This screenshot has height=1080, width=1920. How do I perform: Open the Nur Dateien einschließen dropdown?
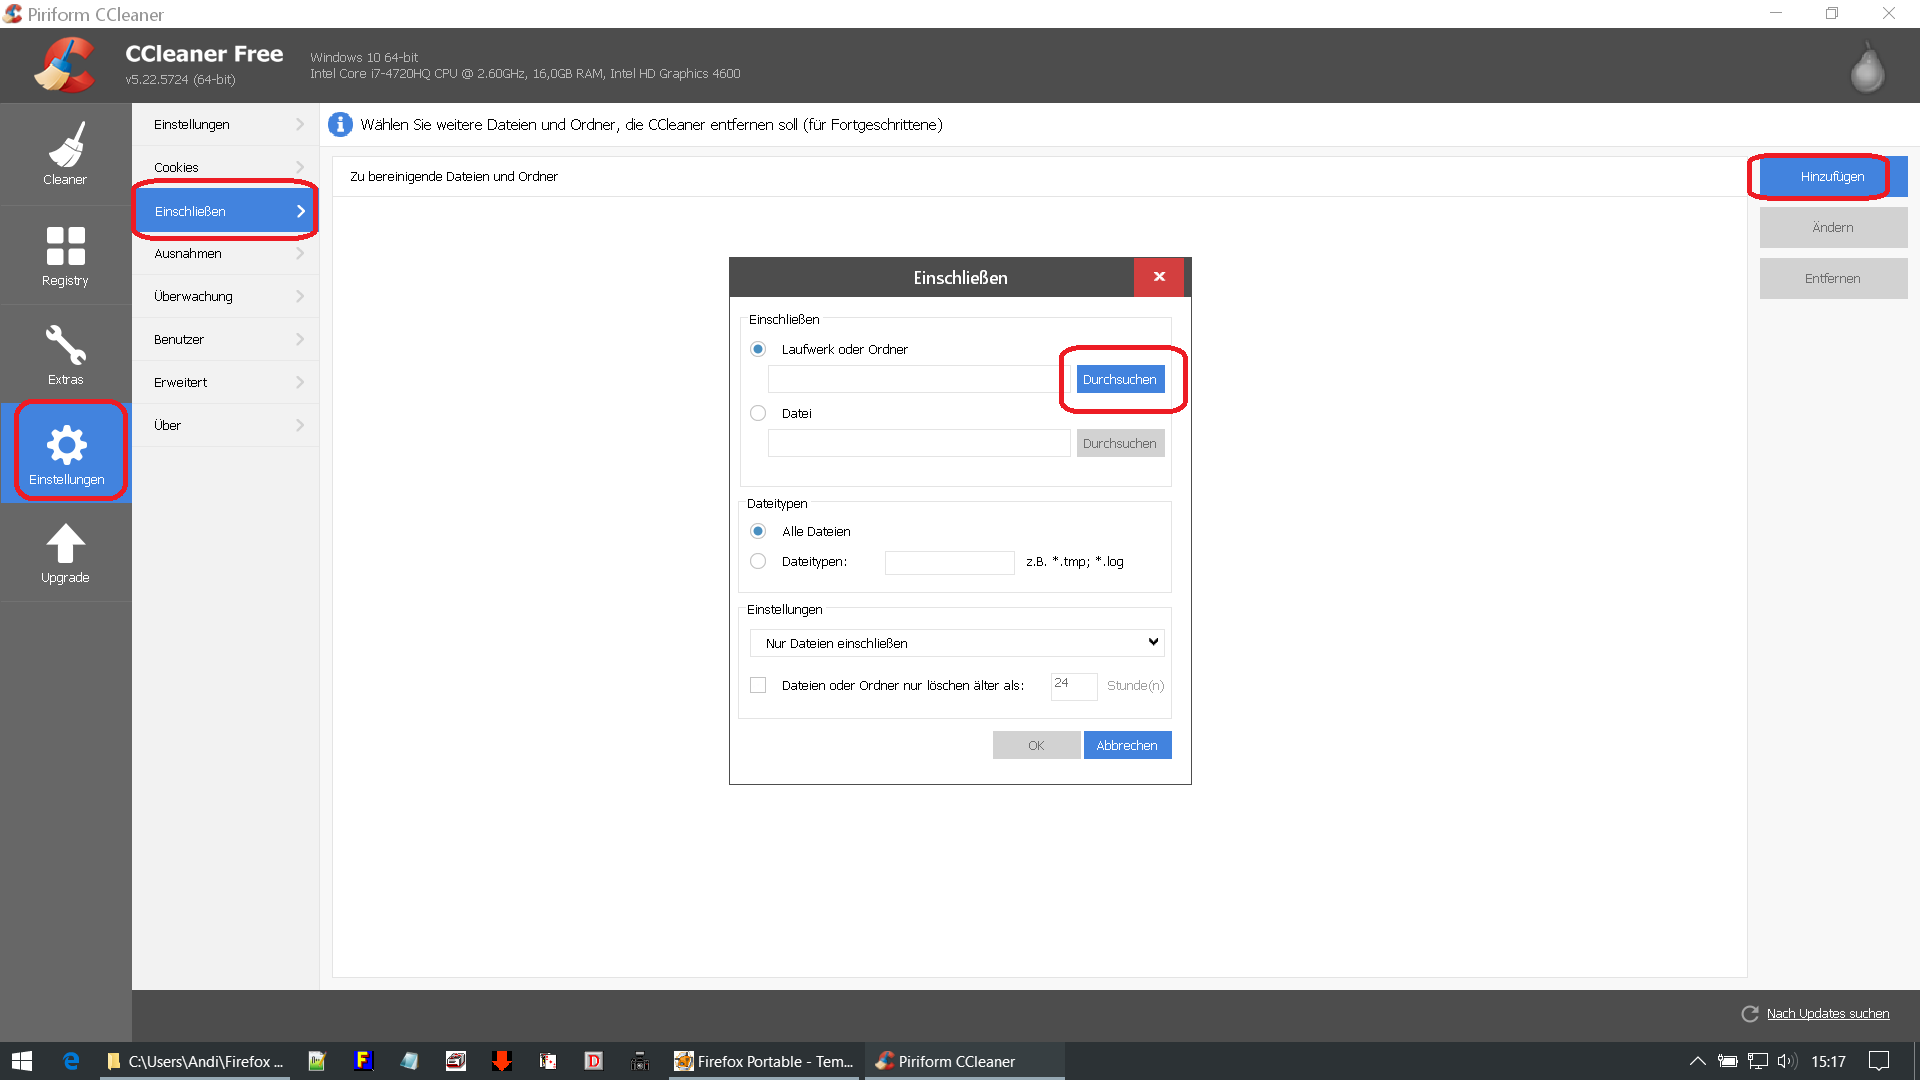956,643
